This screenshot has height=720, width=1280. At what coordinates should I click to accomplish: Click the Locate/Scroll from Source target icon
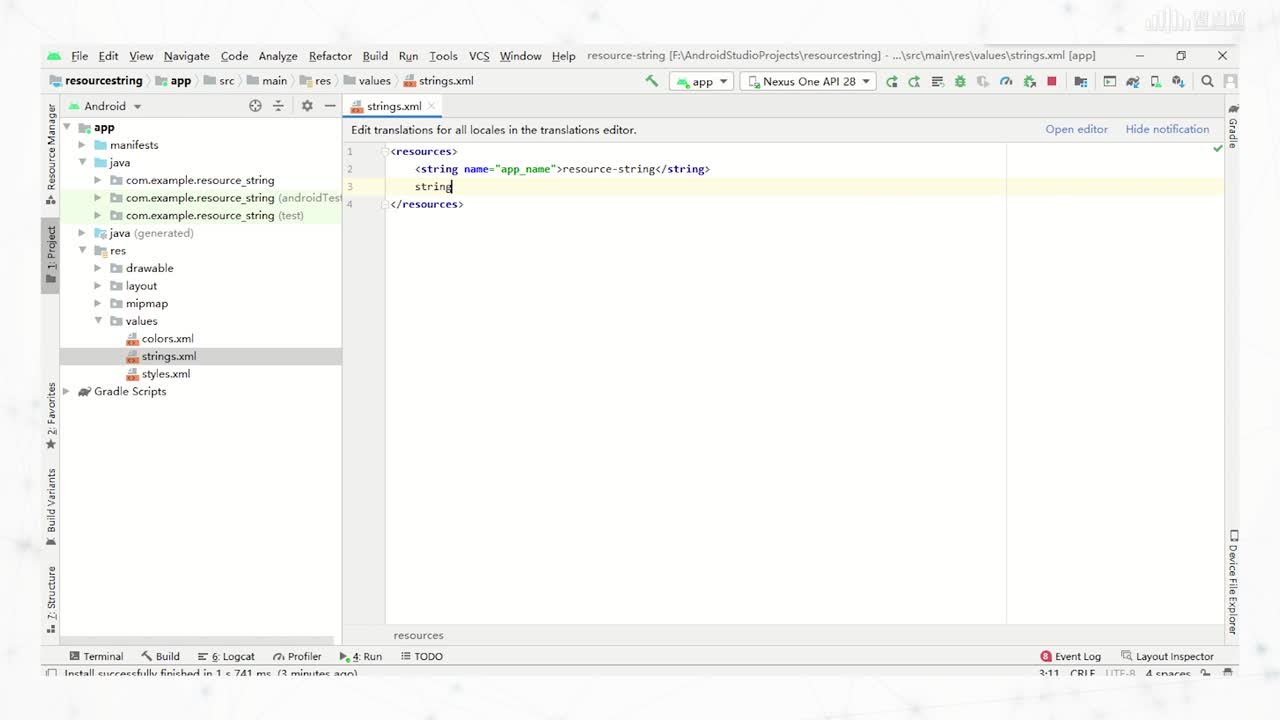point(255,106)
